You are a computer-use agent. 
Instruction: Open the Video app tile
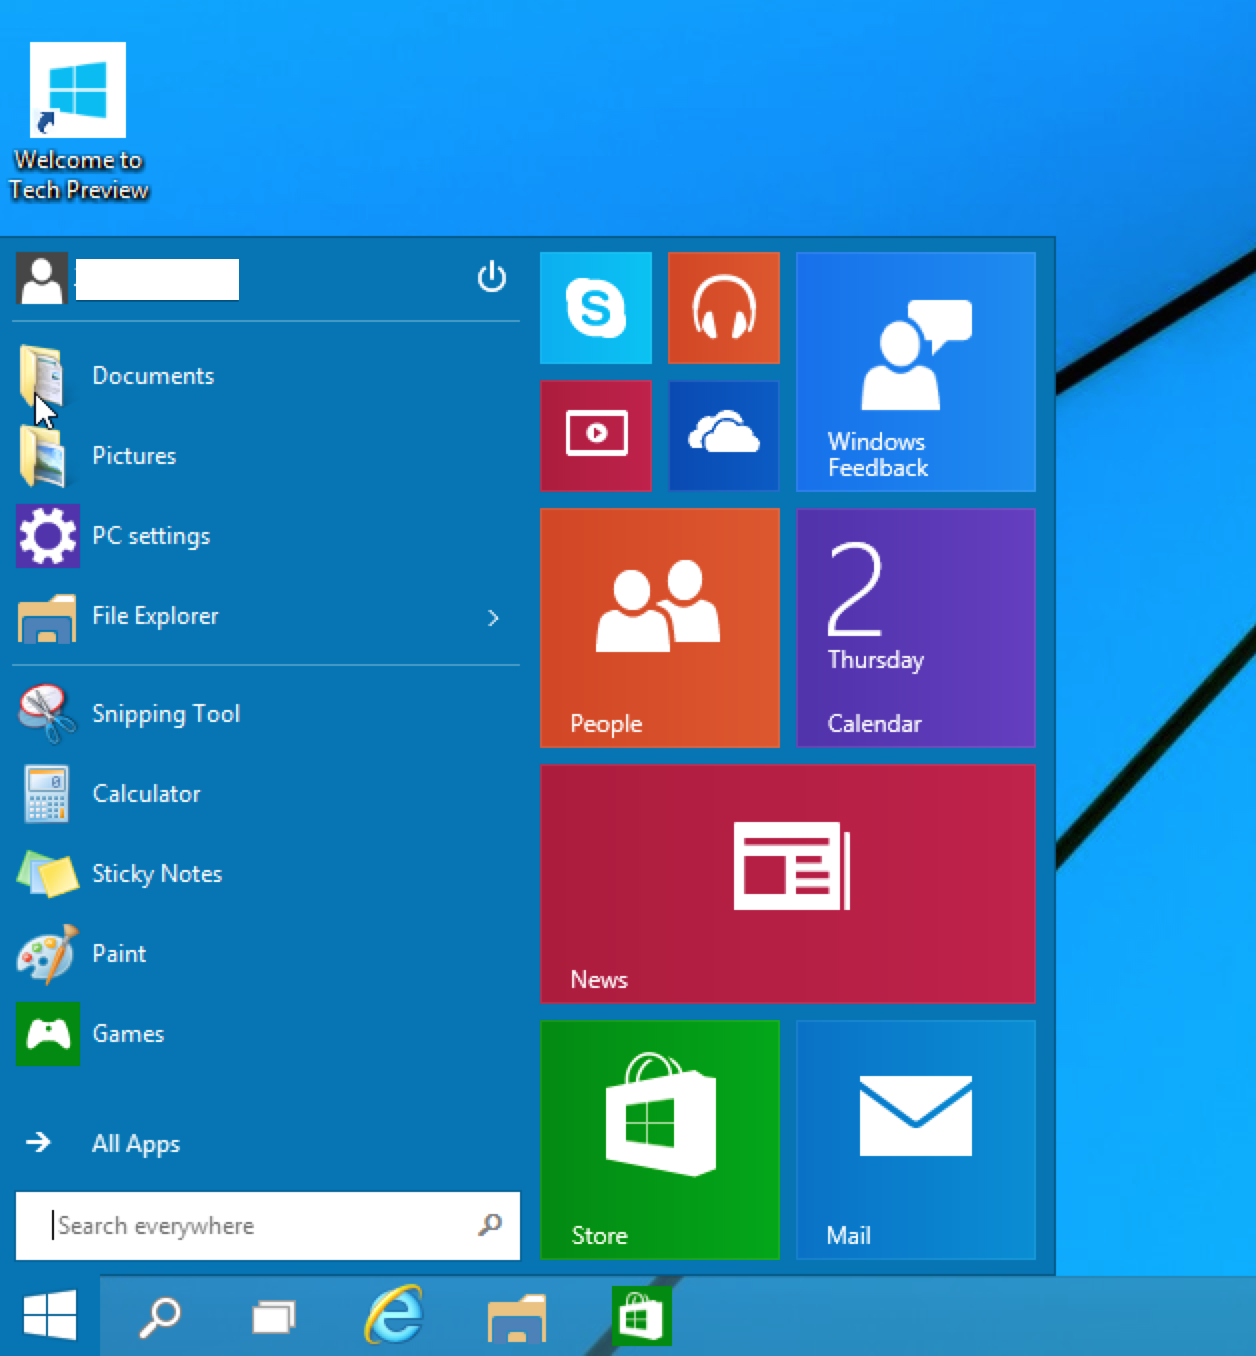(x=595, y=435)
